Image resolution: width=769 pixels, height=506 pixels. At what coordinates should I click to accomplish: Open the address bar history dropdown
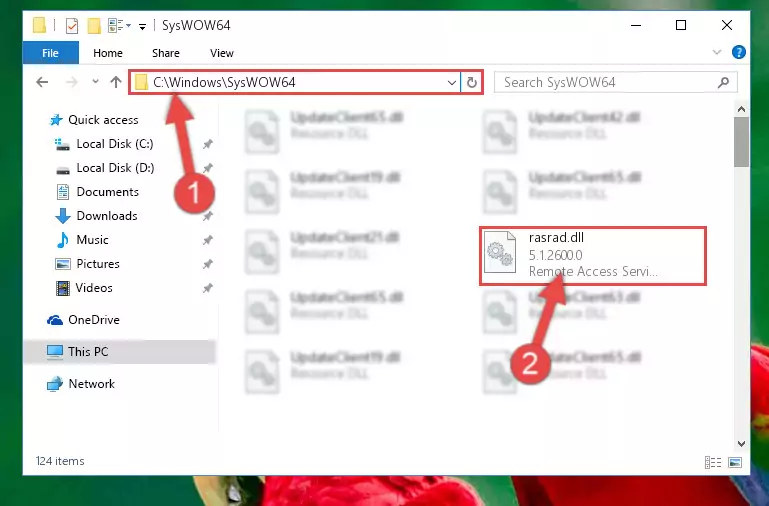point(452,82)
